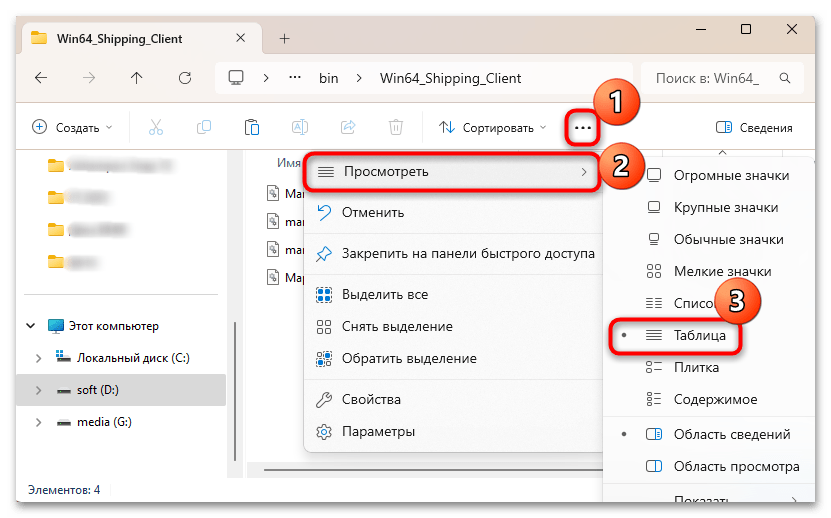
Task: Click the Сведения button
Action: point(755,127)
